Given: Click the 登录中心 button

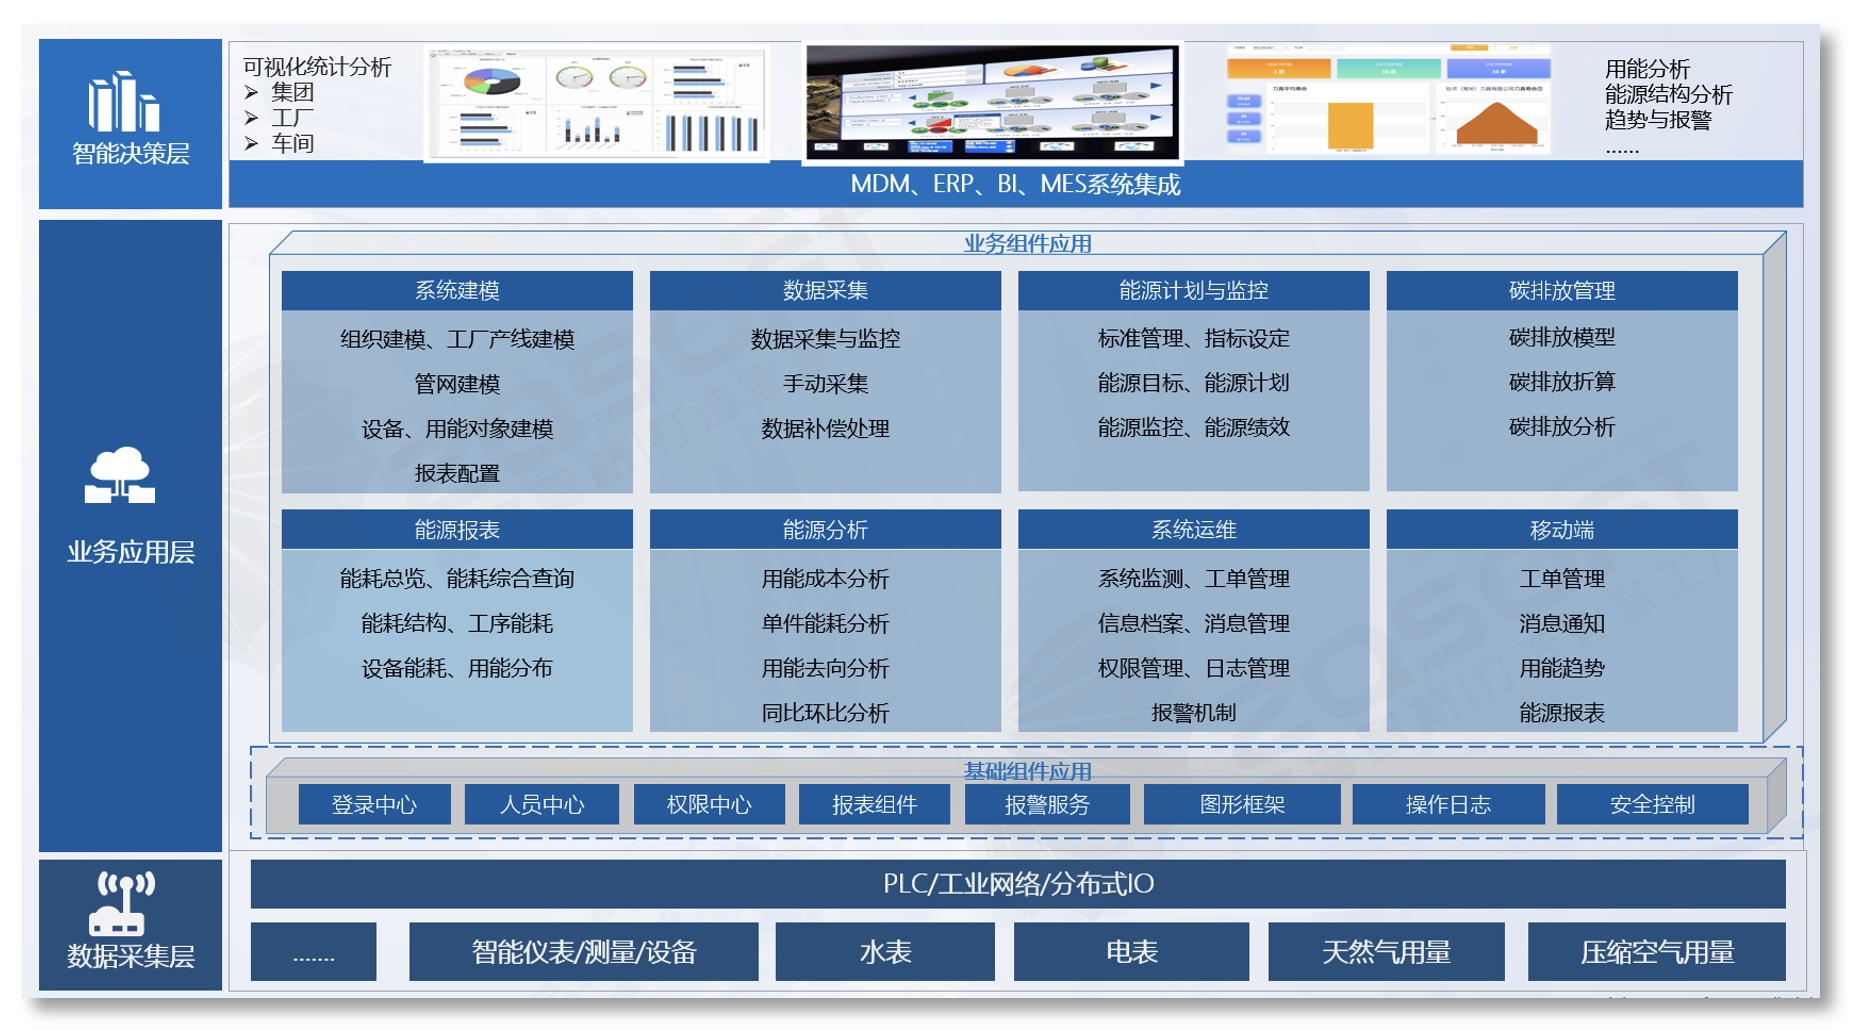Looking at the screenshot, I should [x=374, y=805].
